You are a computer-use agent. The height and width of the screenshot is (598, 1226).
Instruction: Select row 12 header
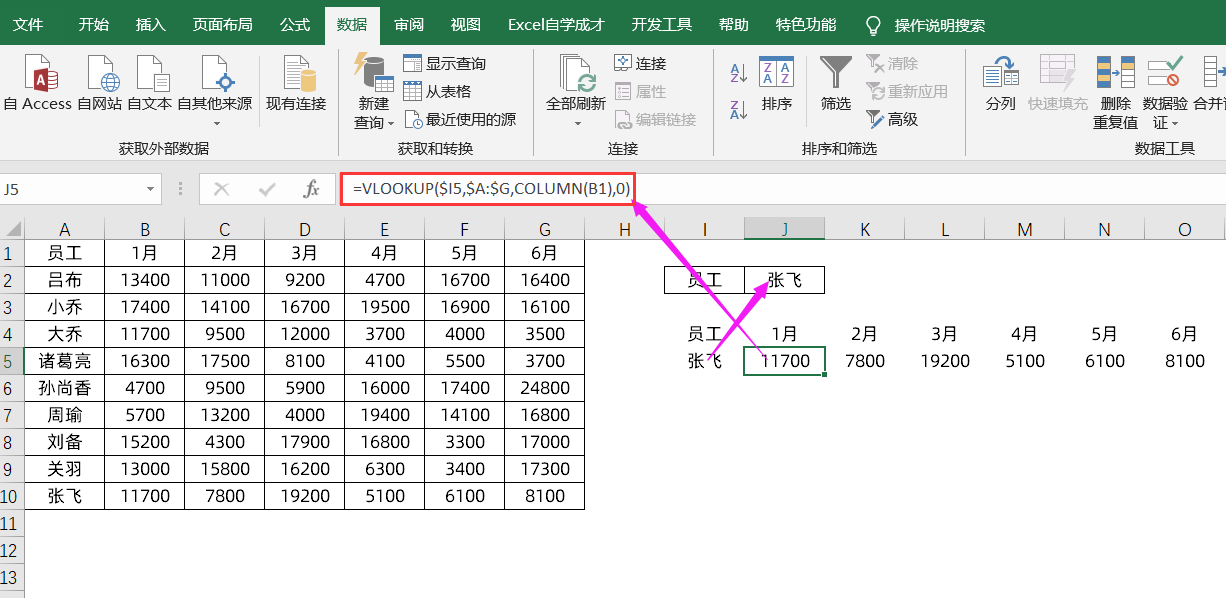pos(12,550)
